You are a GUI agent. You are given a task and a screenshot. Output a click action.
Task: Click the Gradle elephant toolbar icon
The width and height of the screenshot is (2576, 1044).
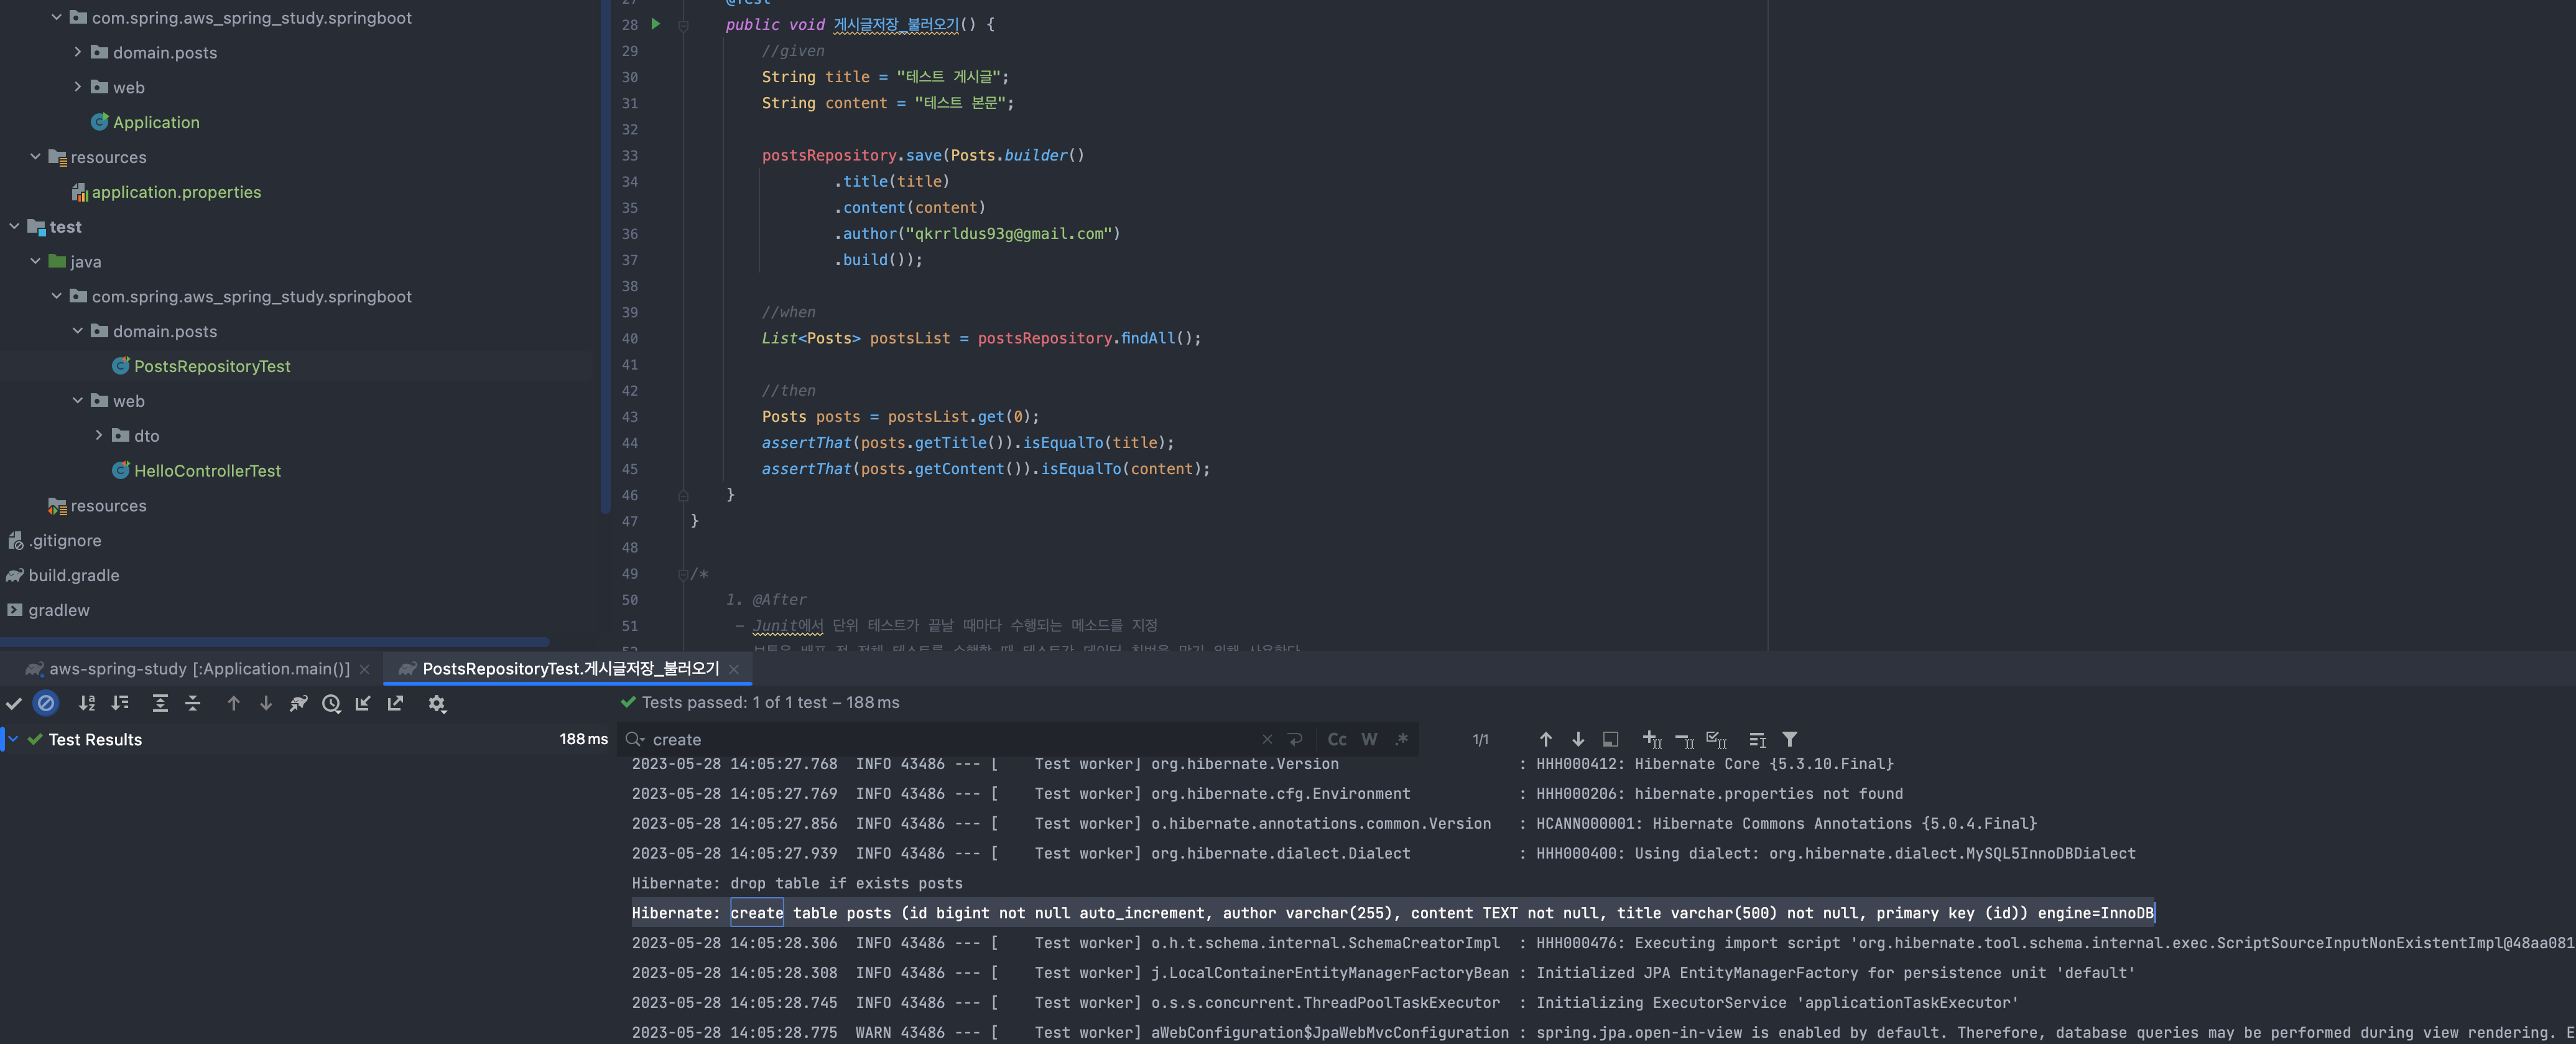click(x=298, y=704)
